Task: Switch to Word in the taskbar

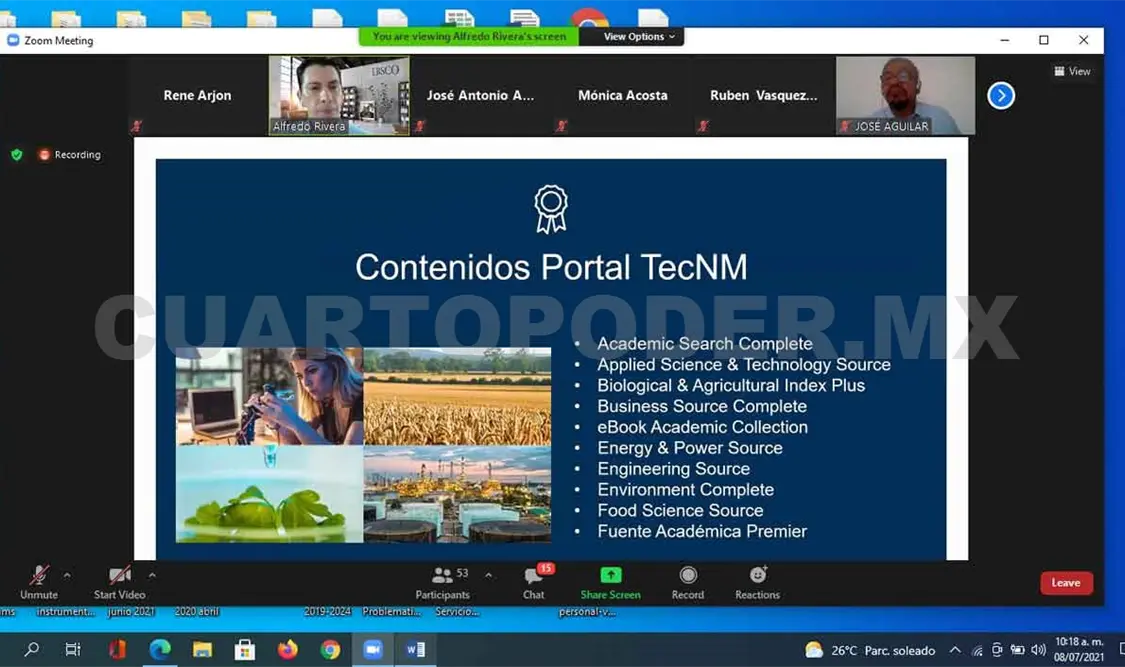Action: [x=415, y=650]
